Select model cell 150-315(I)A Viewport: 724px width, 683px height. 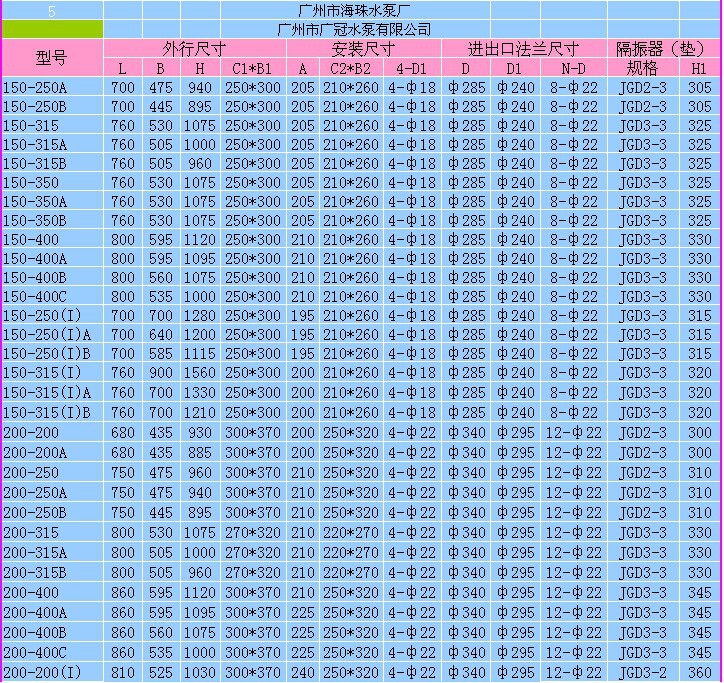(52, 392)
